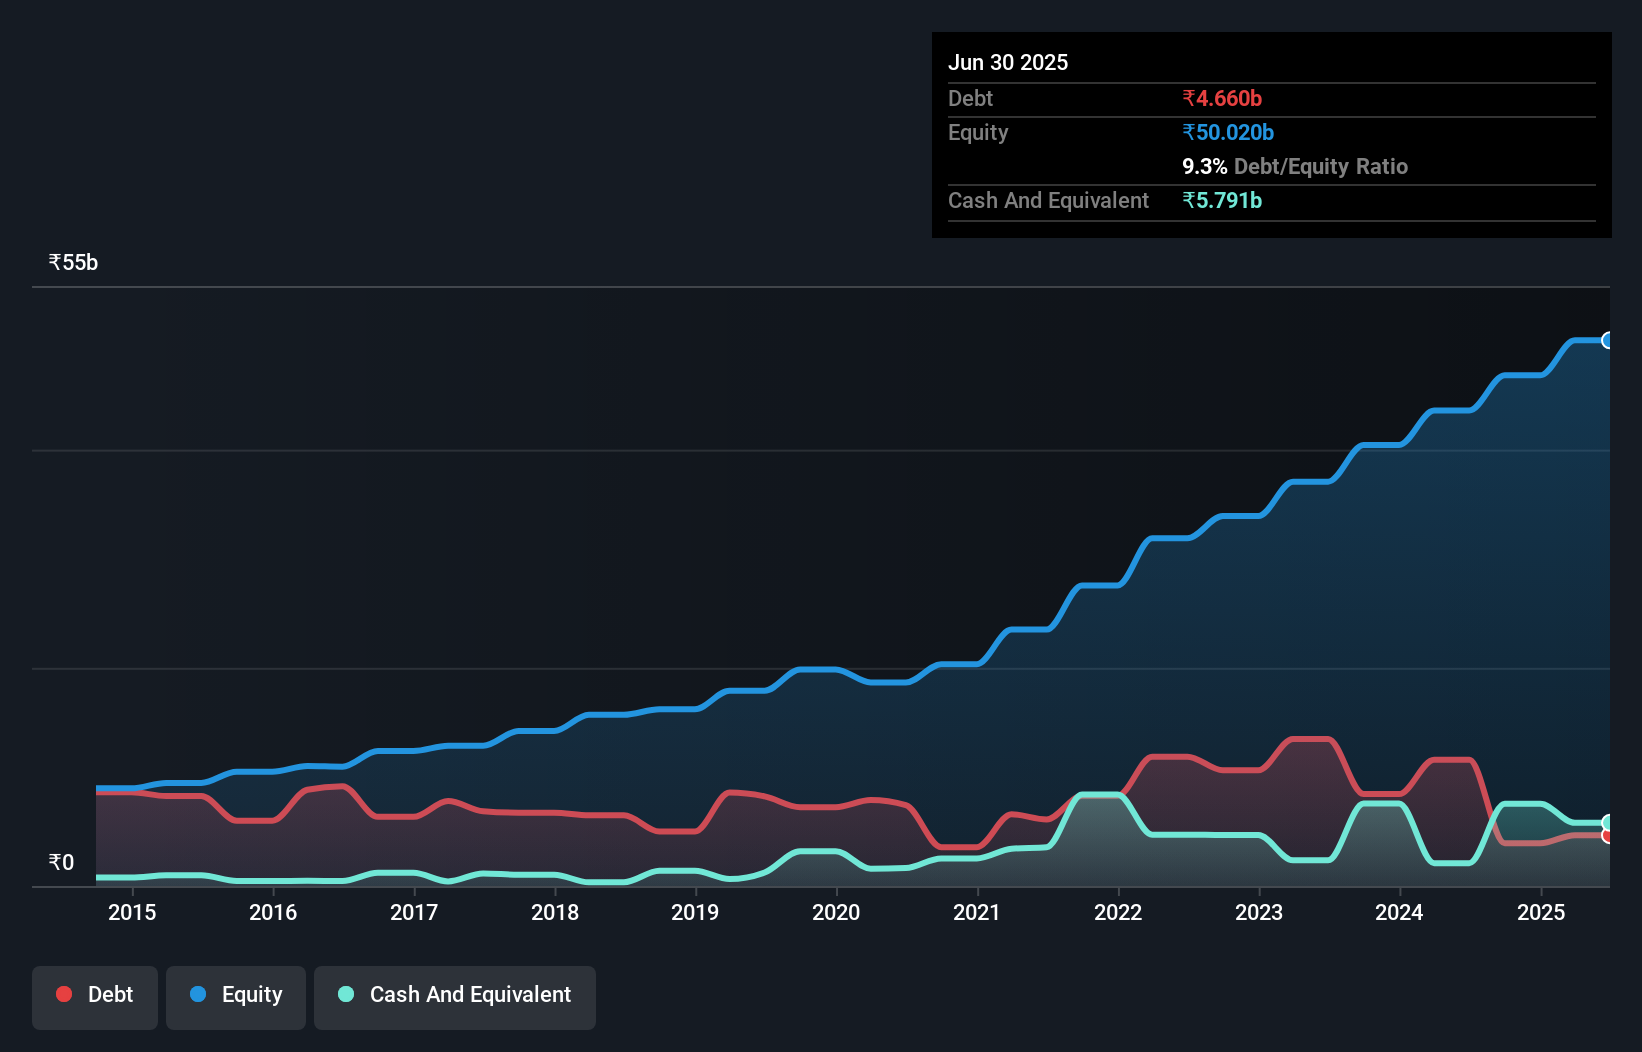
Task: Click the Debt endpoint marker at chart edge
Action: (1608, 836)
